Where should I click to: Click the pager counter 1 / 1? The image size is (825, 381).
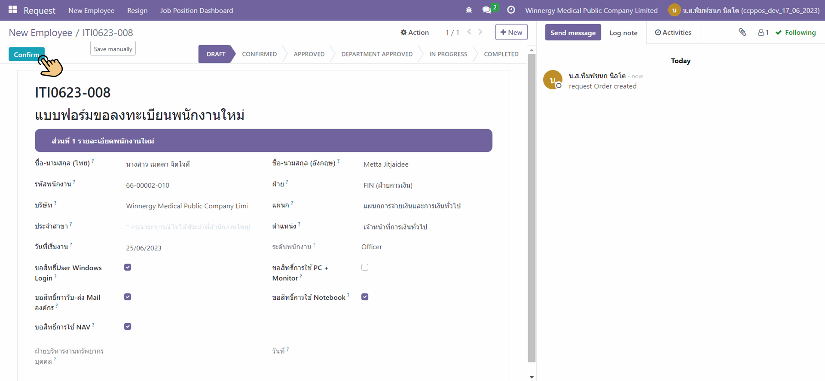pos(452,33)
